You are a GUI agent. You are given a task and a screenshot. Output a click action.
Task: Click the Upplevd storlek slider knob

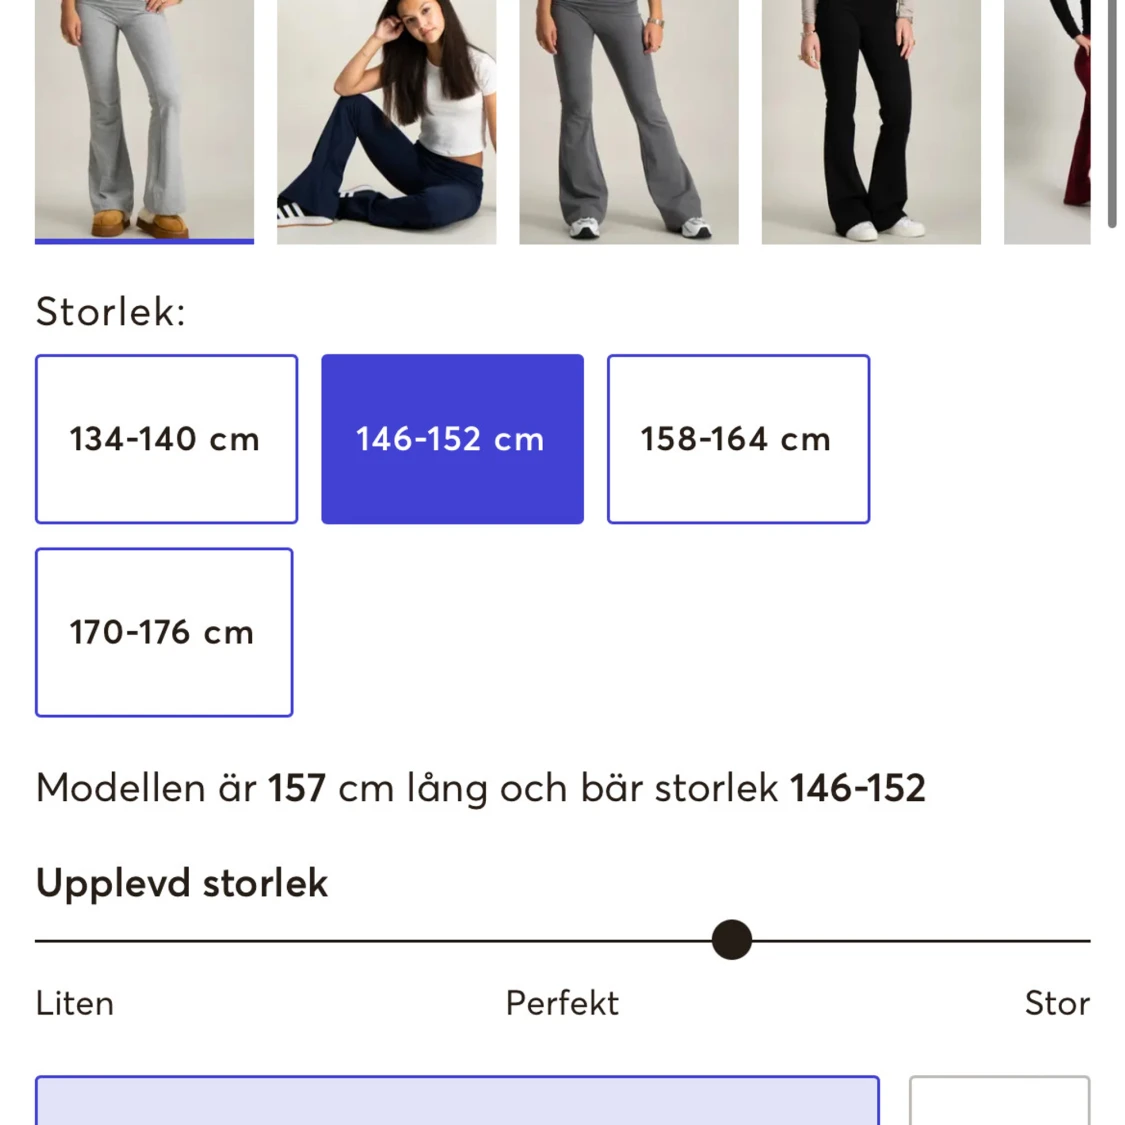click(732, 940)
